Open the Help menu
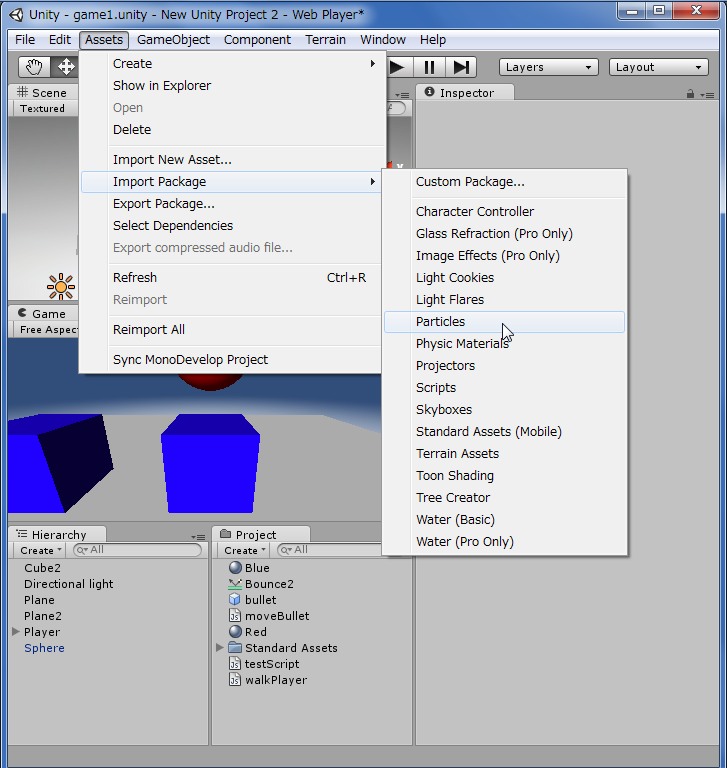The height and width of the screenshot is (768, 727). 433,40
